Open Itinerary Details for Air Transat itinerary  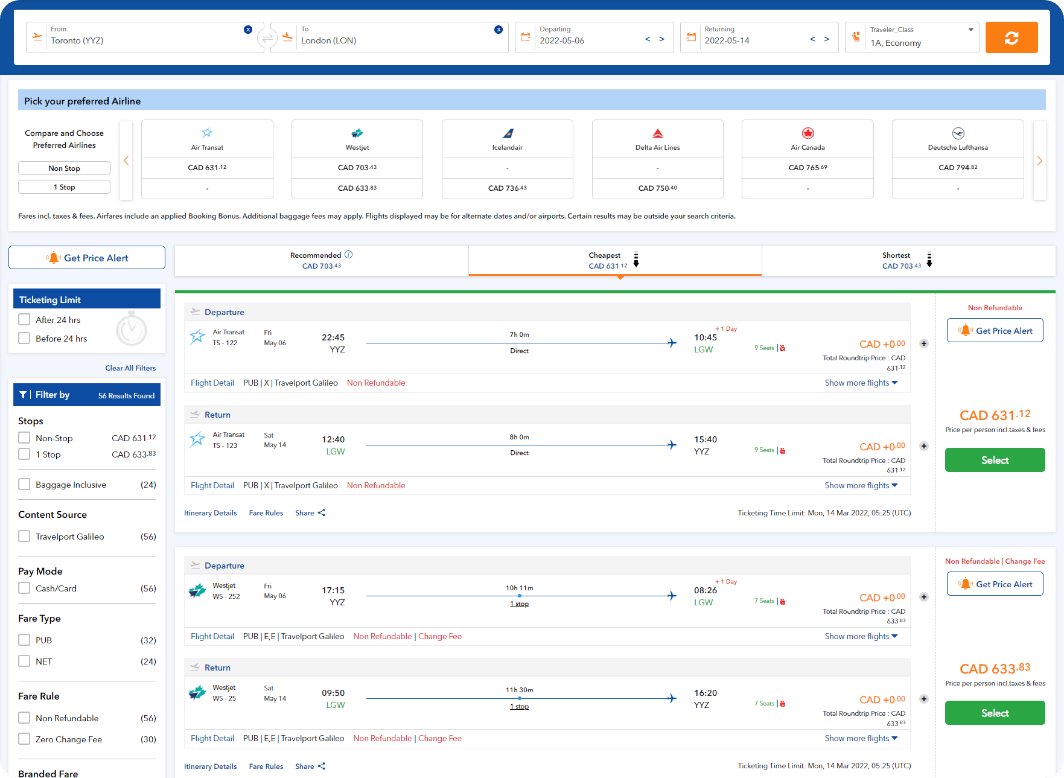click(x=210, y=513)
